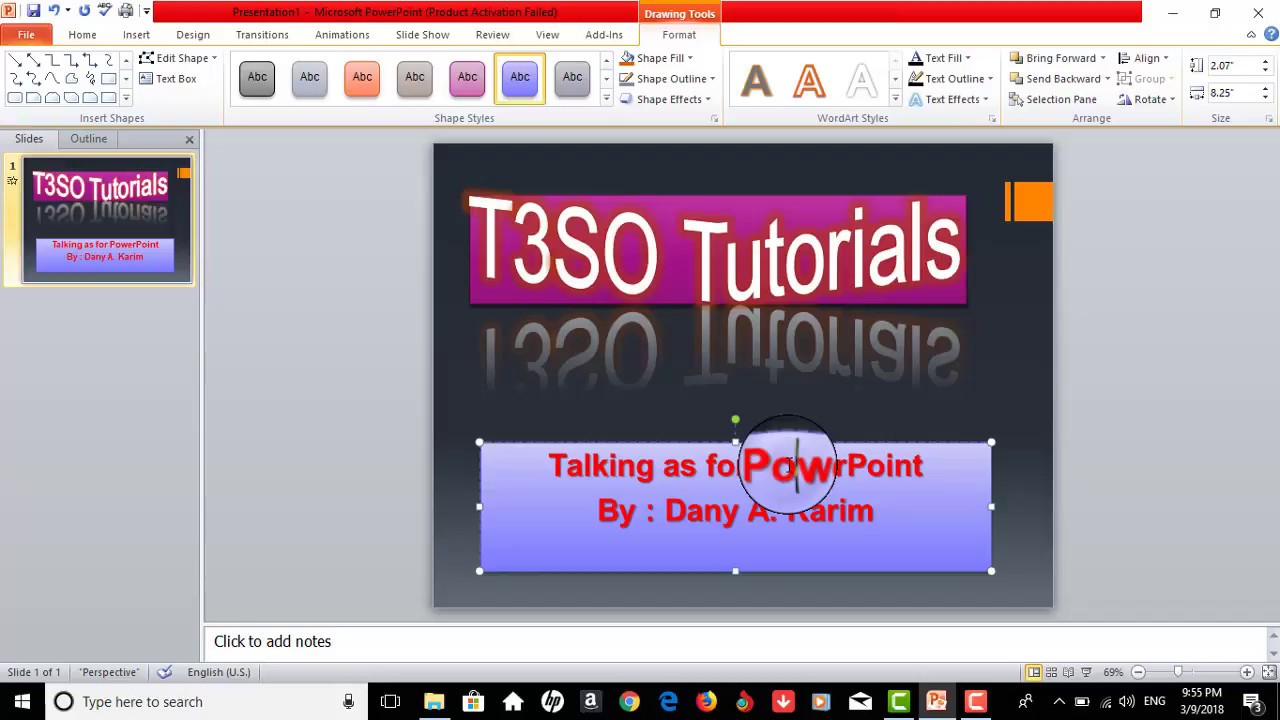
Task: Go to the Design tab
Action: pos(193,34)
